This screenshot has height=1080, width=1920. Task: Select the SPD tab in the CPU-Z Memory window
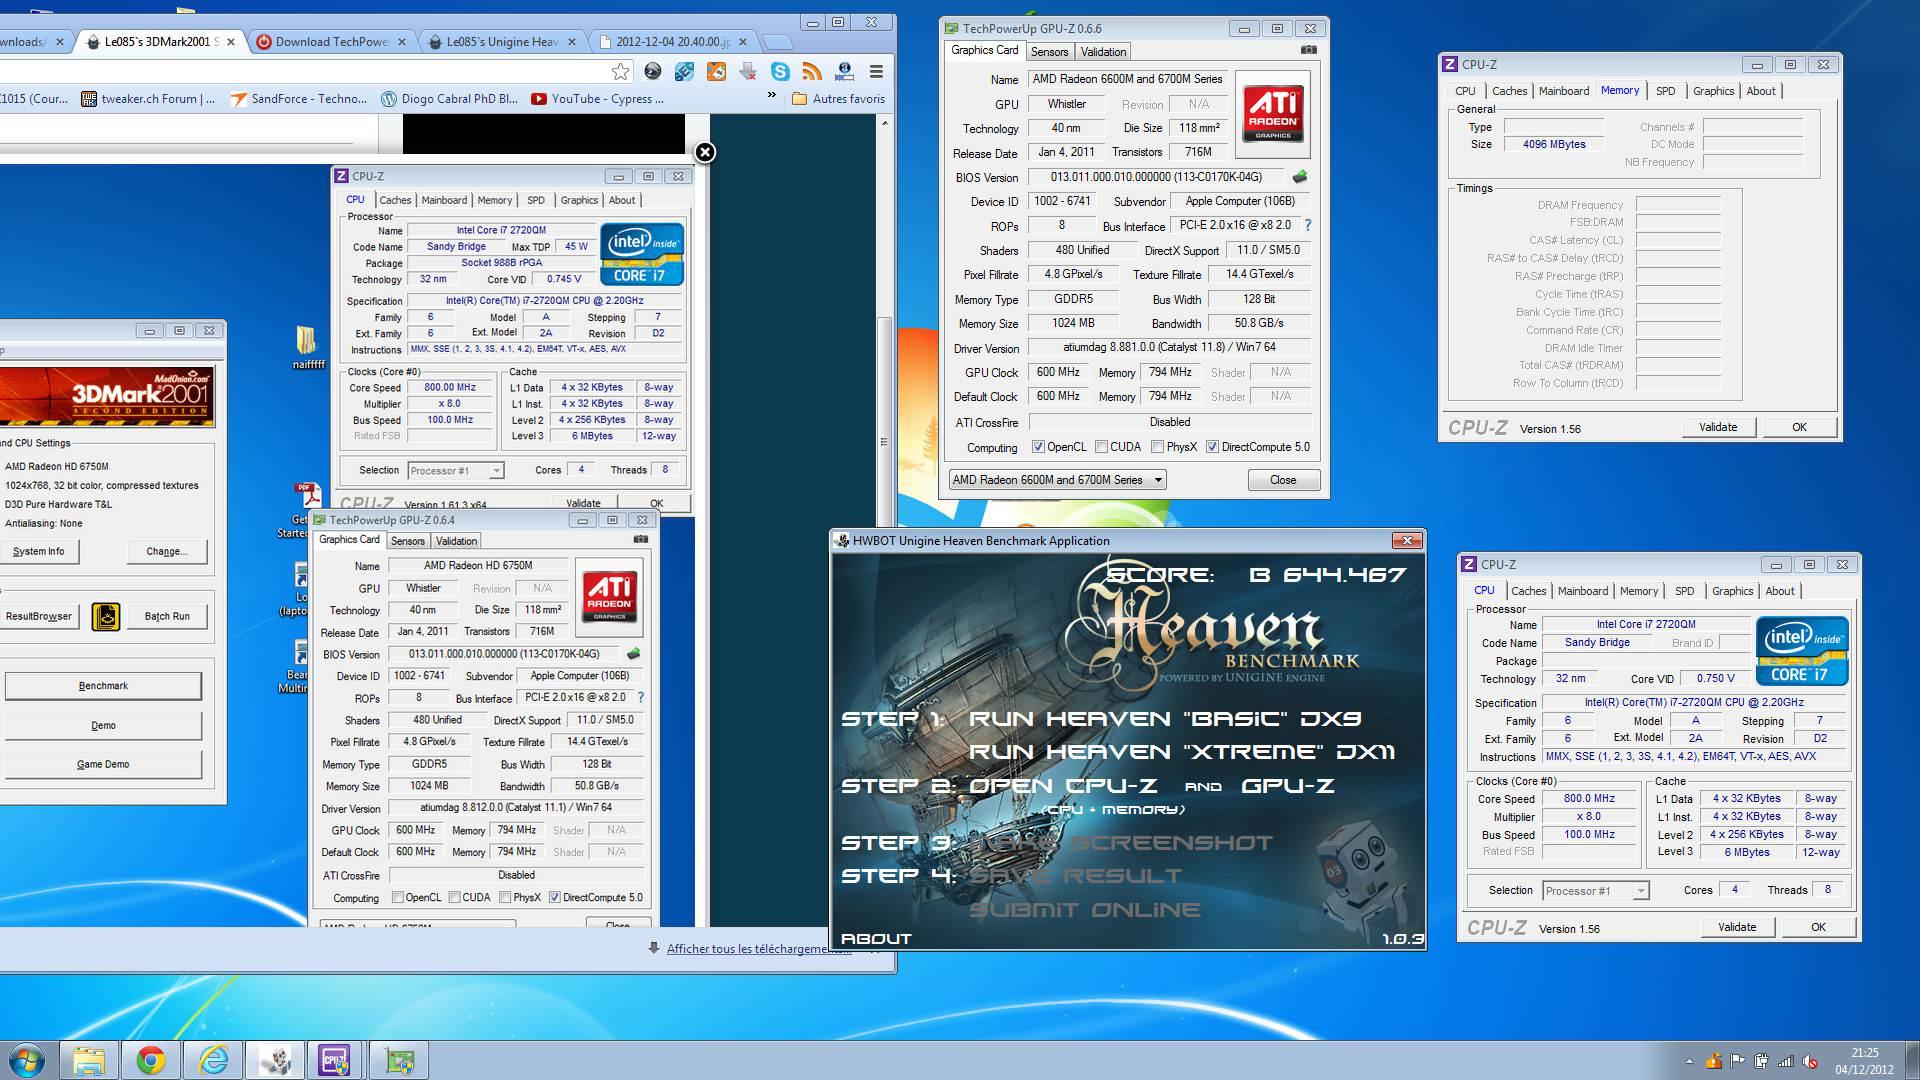(x=1665, y=91)
